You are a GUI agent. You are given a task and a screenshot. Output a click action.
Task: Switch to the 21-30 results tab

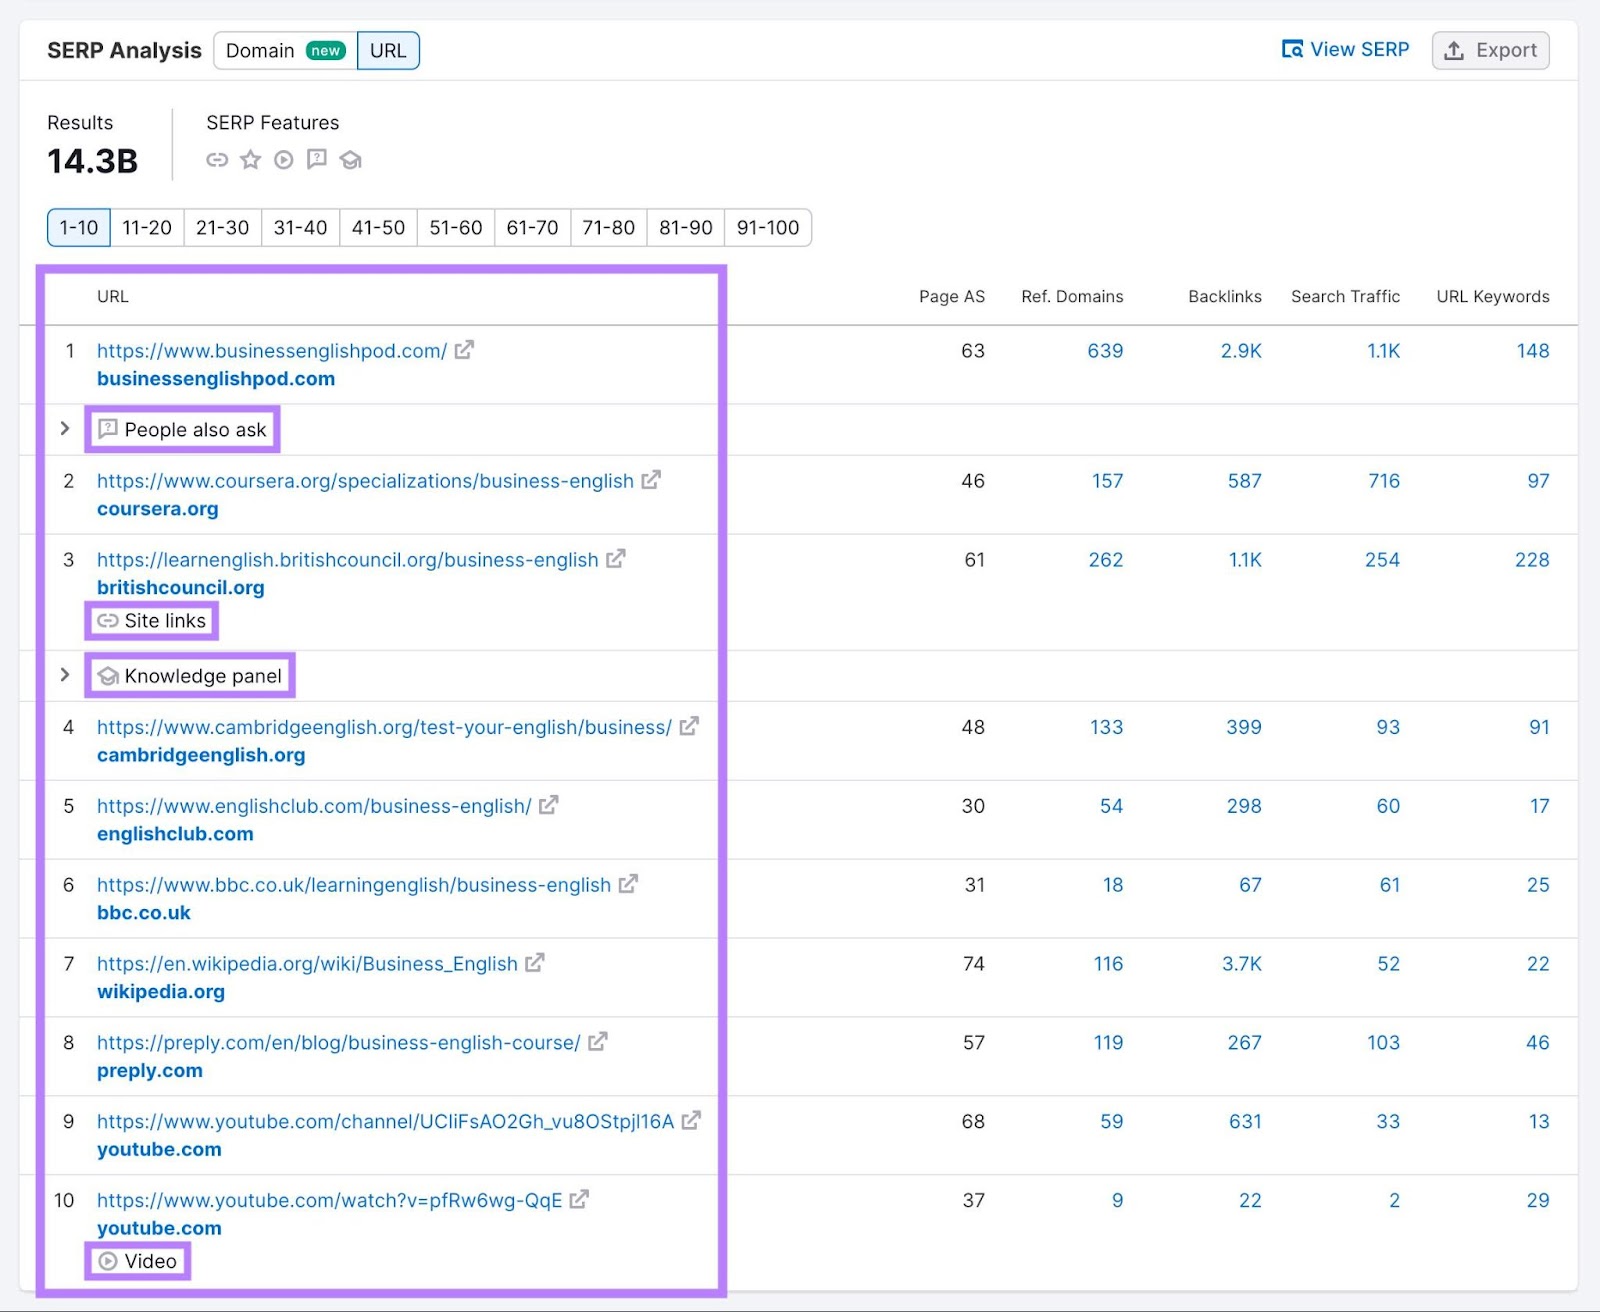(x=222, y=227)
